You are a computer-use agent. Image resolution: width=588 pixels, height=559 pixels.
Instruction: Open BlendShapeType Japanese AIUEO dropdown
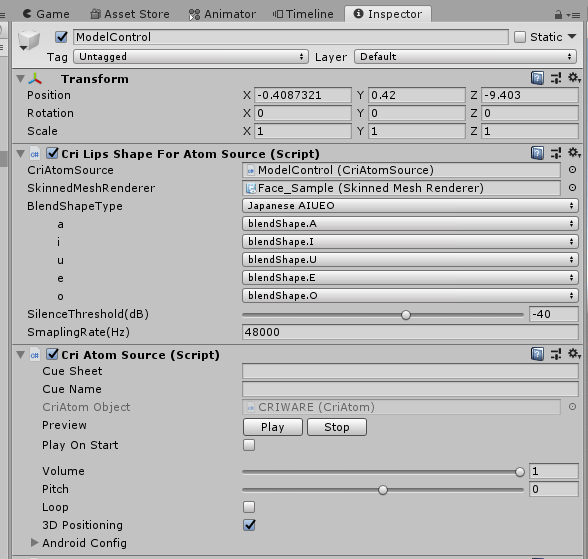click(x=410, y=205)
